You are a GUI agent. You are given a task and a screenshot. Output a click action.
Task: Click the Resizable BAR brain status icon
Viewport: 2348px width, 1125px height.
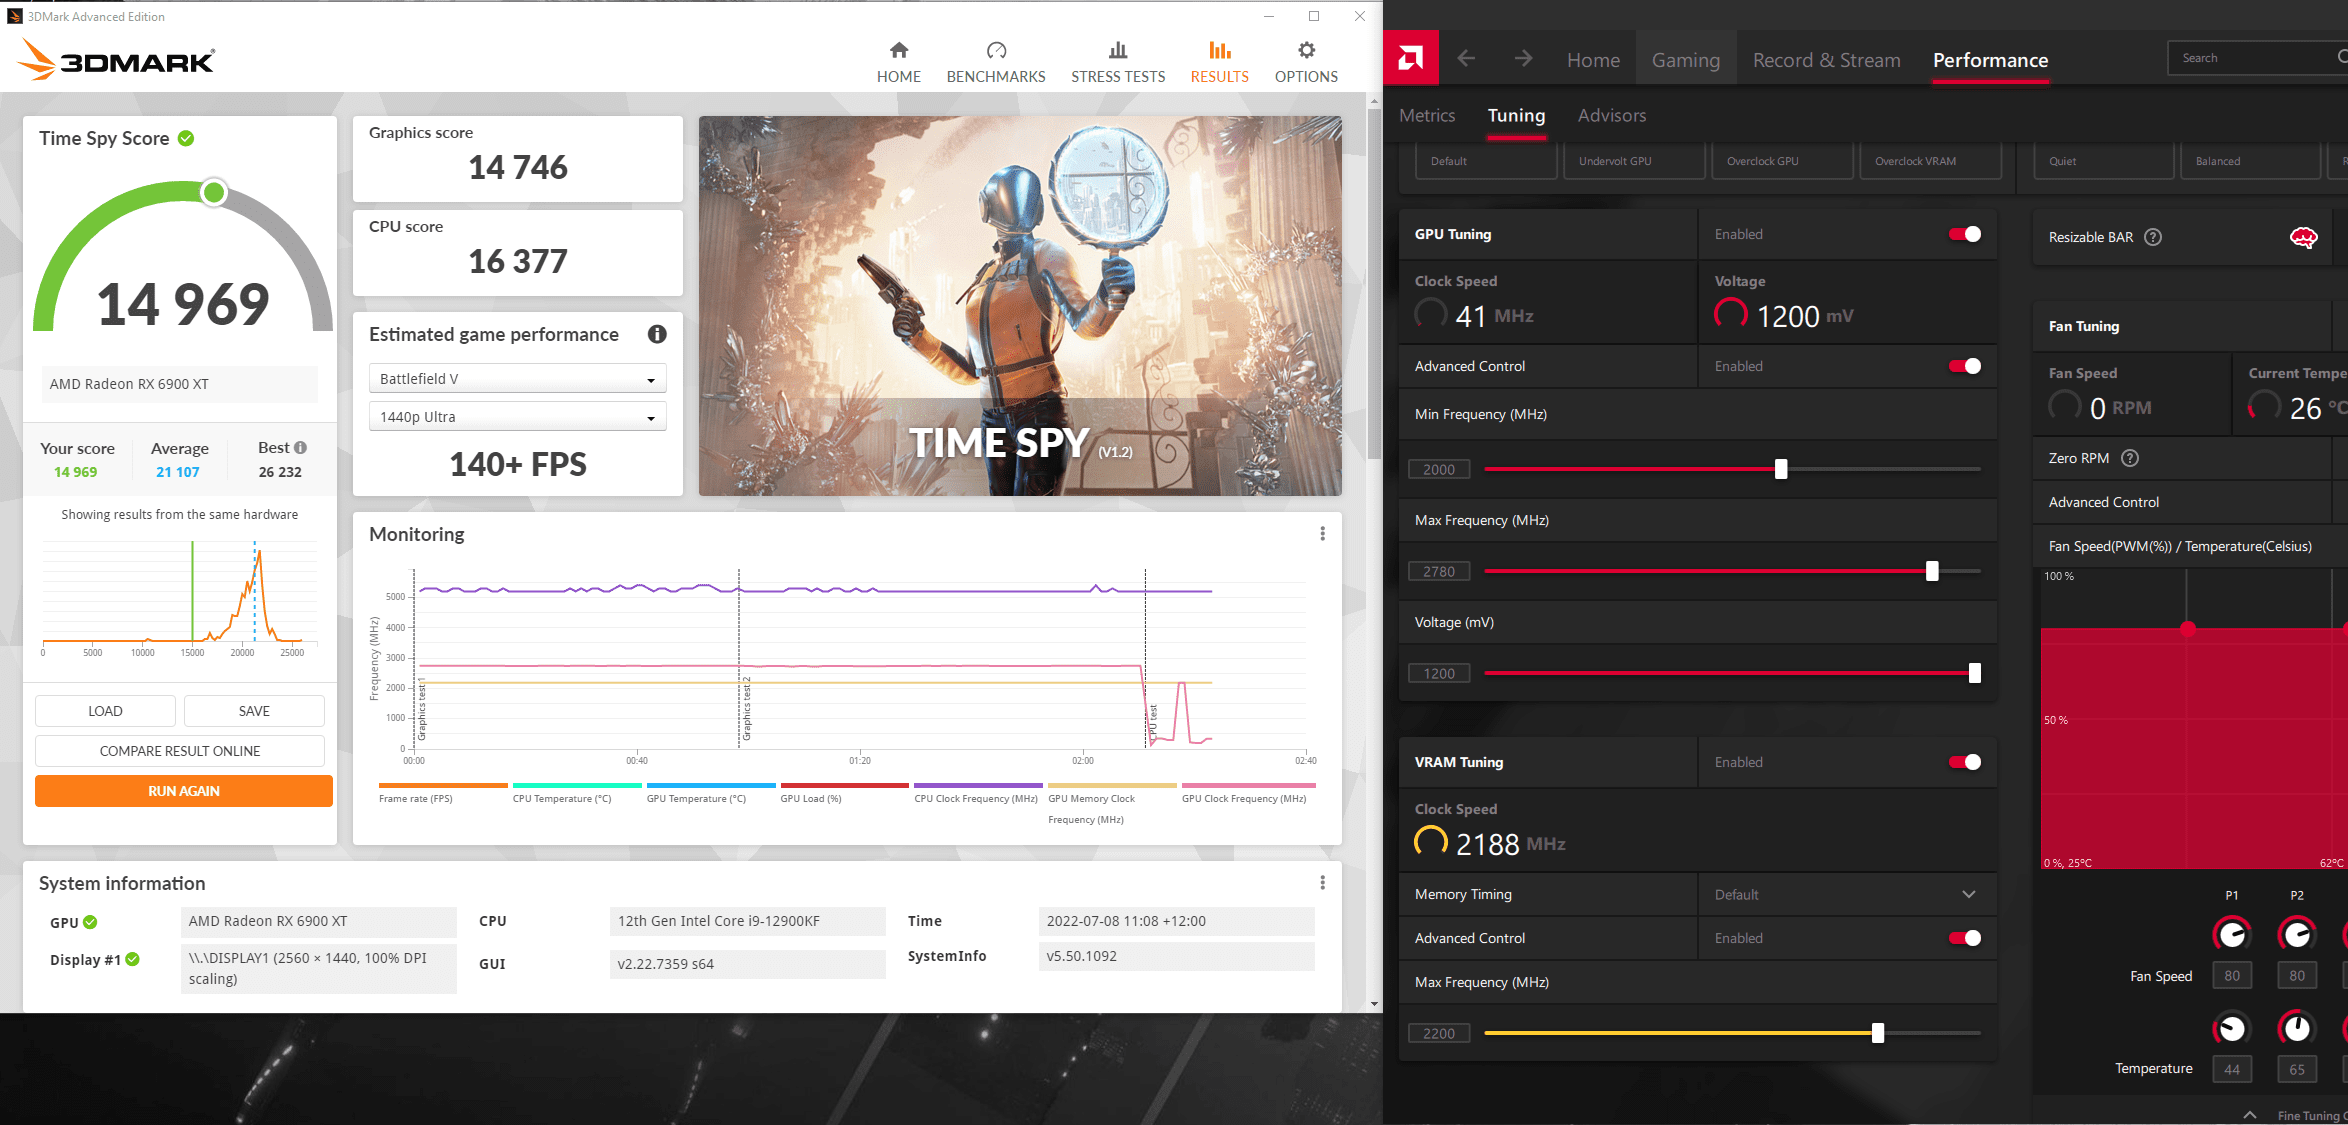[2303, 237]
